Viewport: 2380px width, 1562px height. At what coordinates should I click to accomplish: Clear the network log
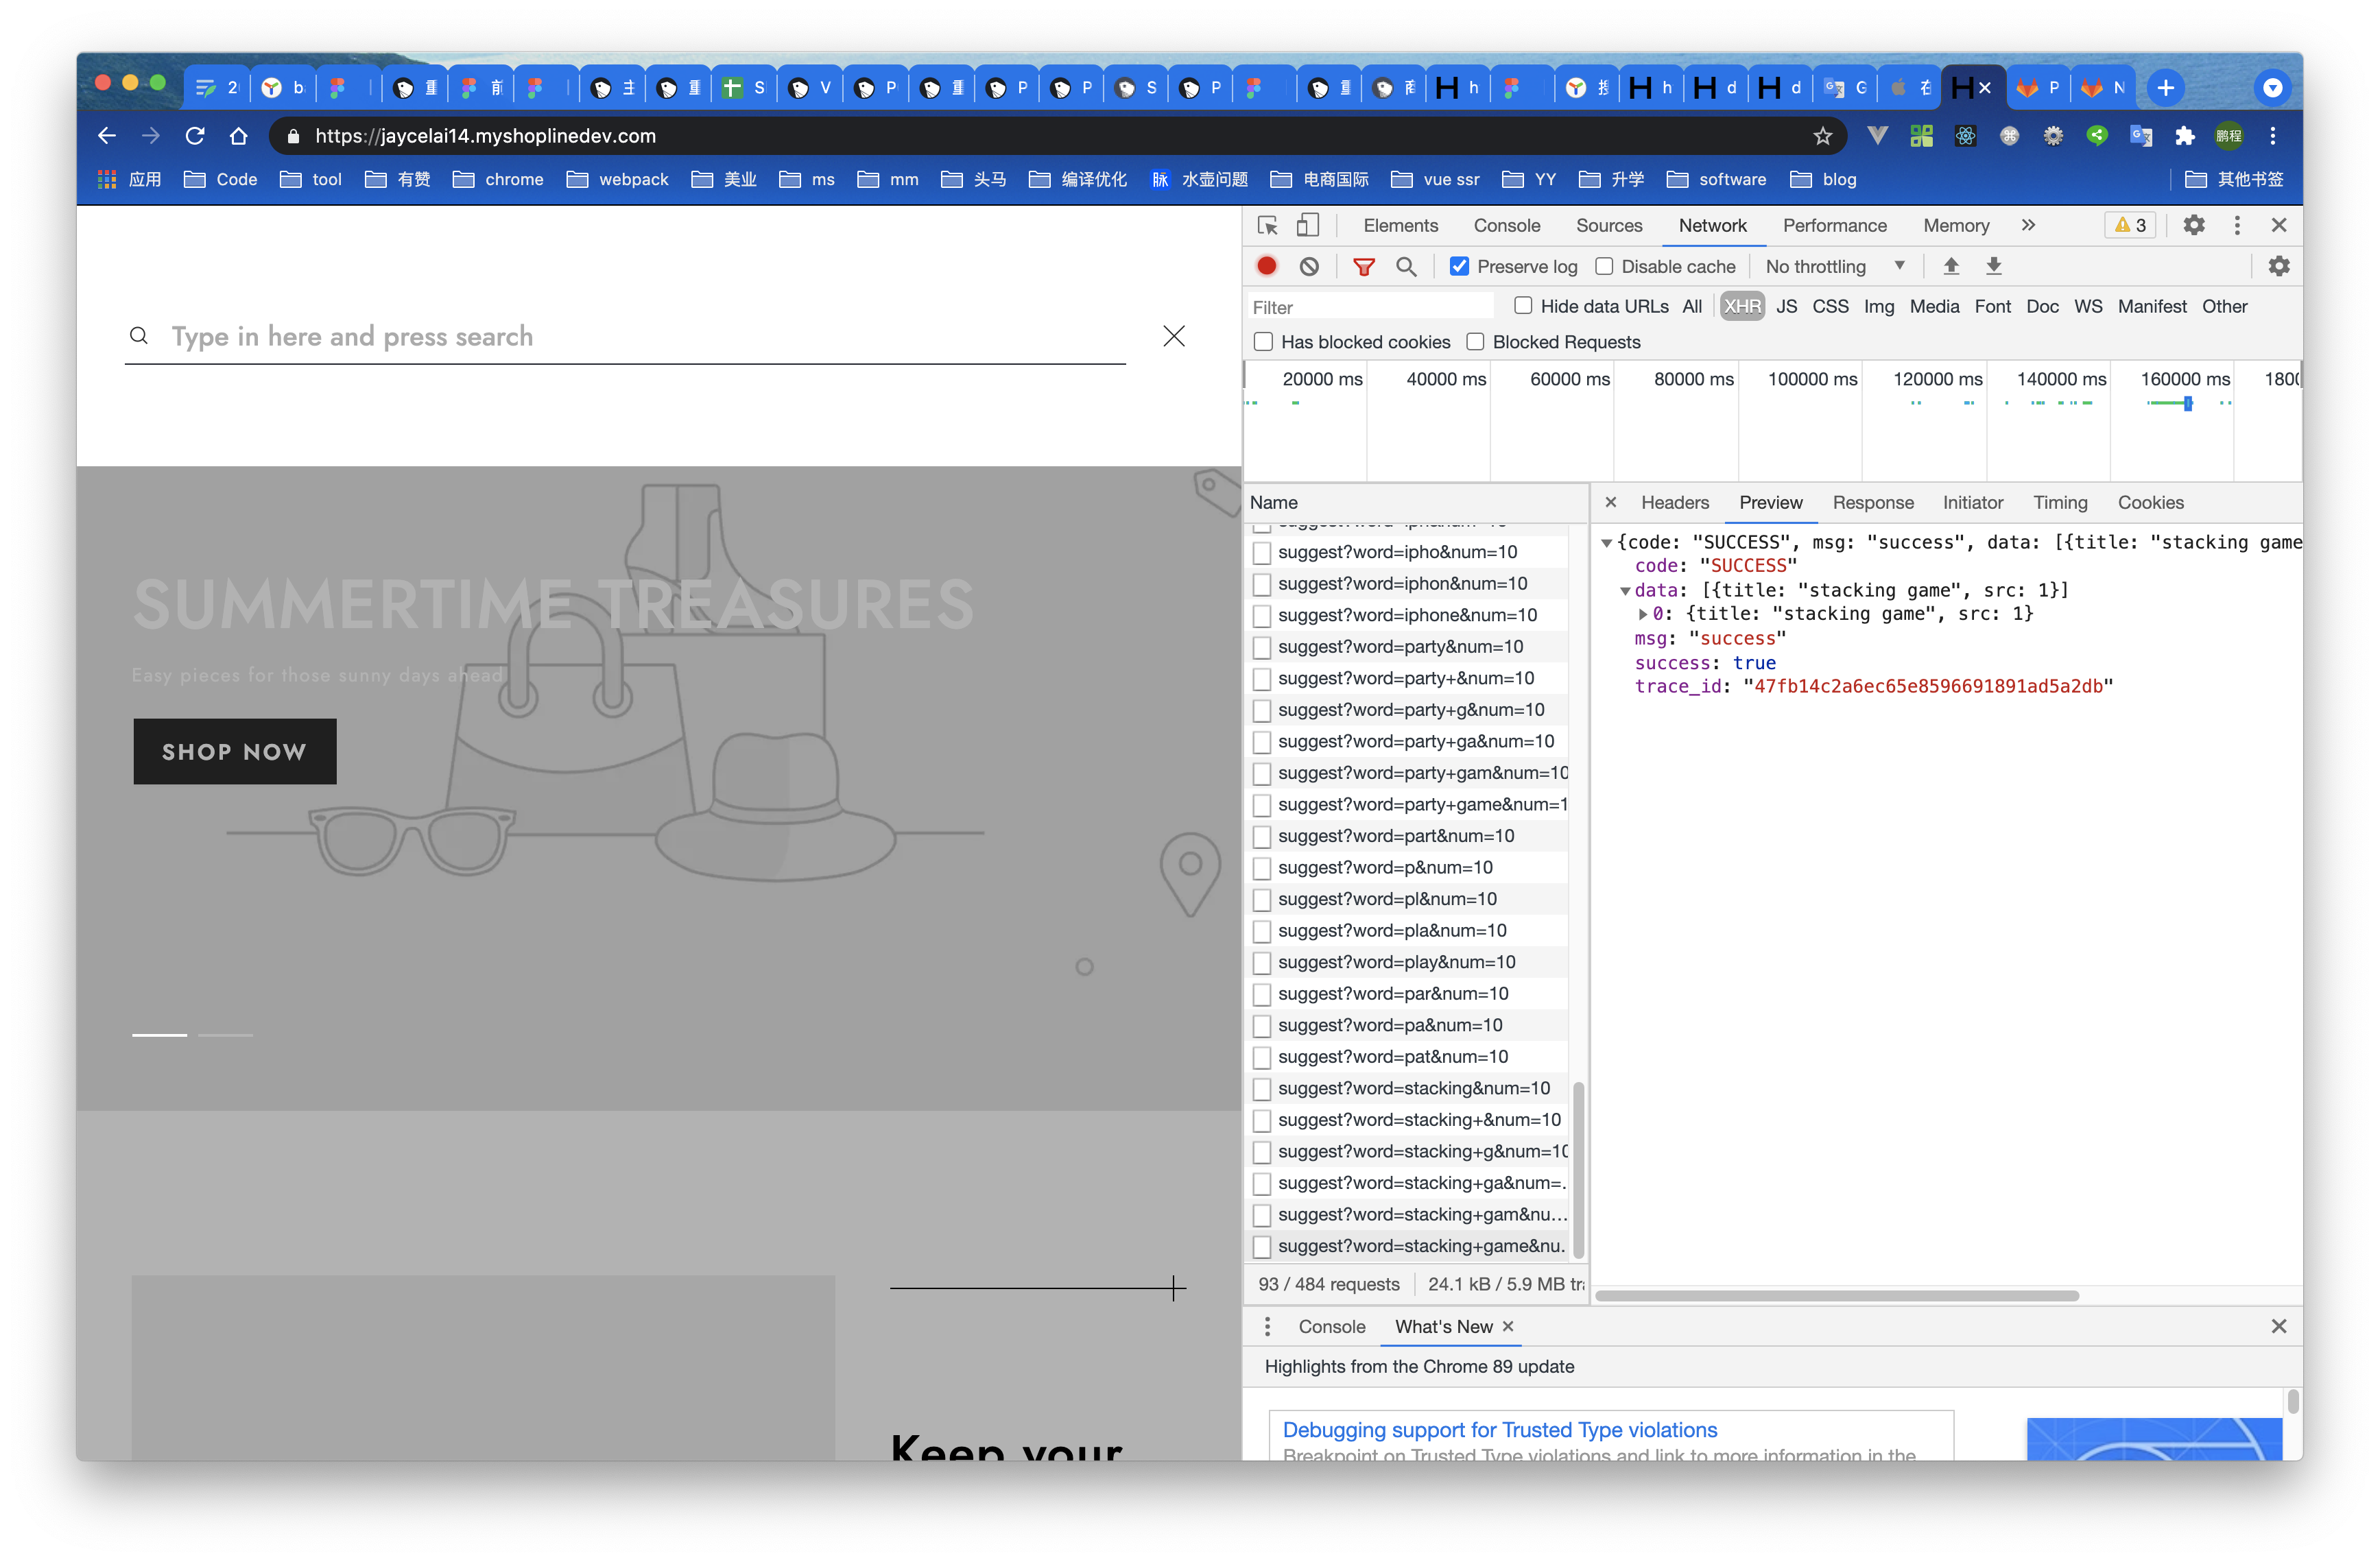(1309, 266)
